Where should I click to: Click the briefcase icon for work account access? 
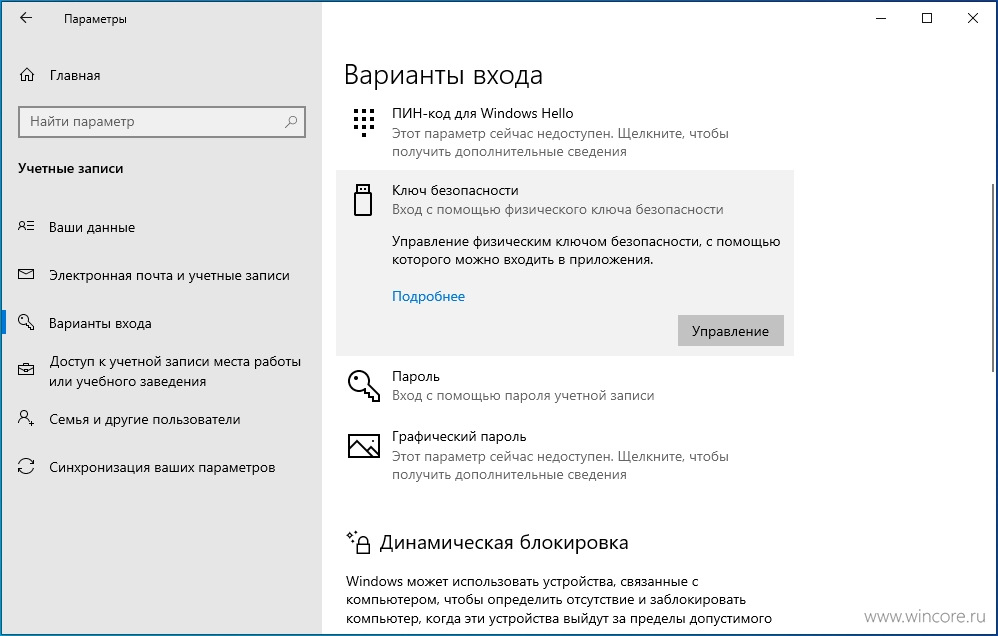[x=26, y=369]
